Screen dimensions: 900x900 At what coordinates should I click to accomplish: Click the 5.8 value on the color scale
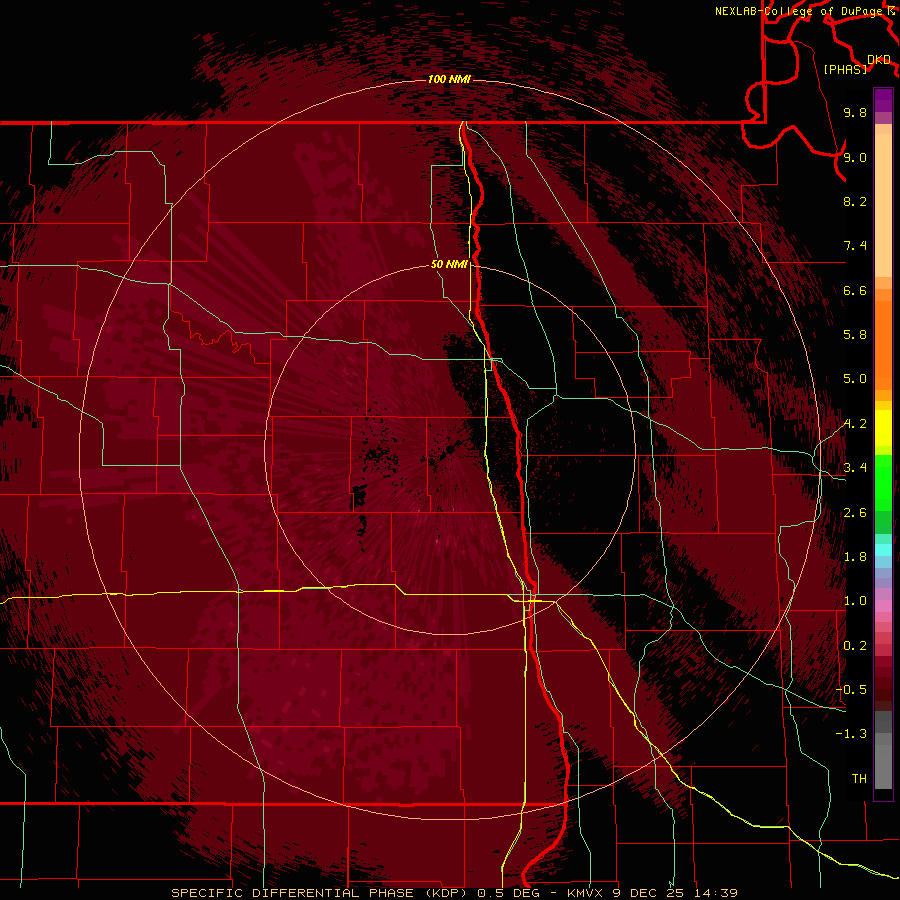(x=855, y=335)
